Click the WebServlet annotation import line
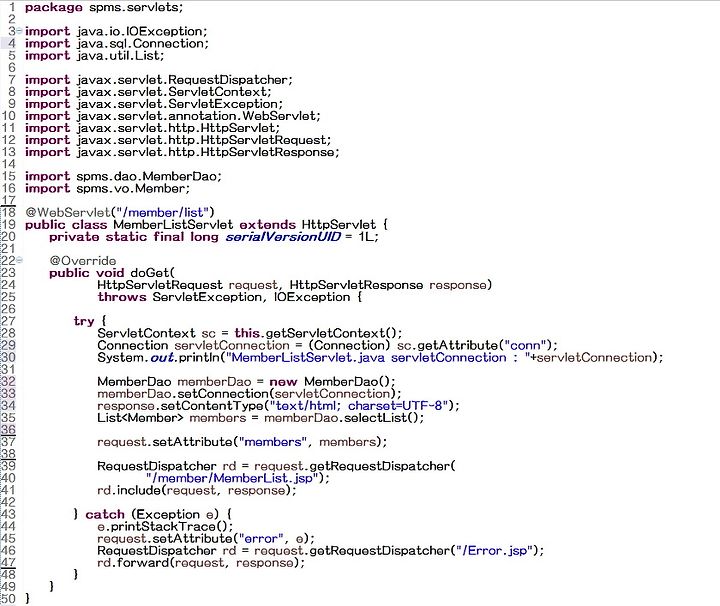This screenshot has height=606, width=720. [173, 116]
